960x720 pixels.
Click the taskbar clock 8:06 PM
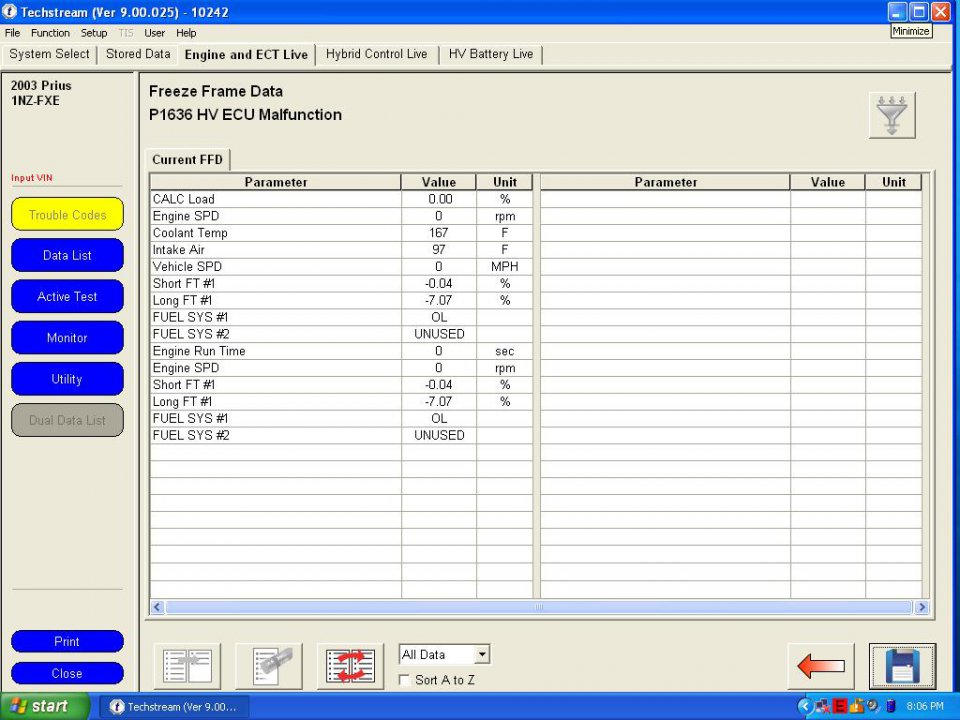point(925,707)
